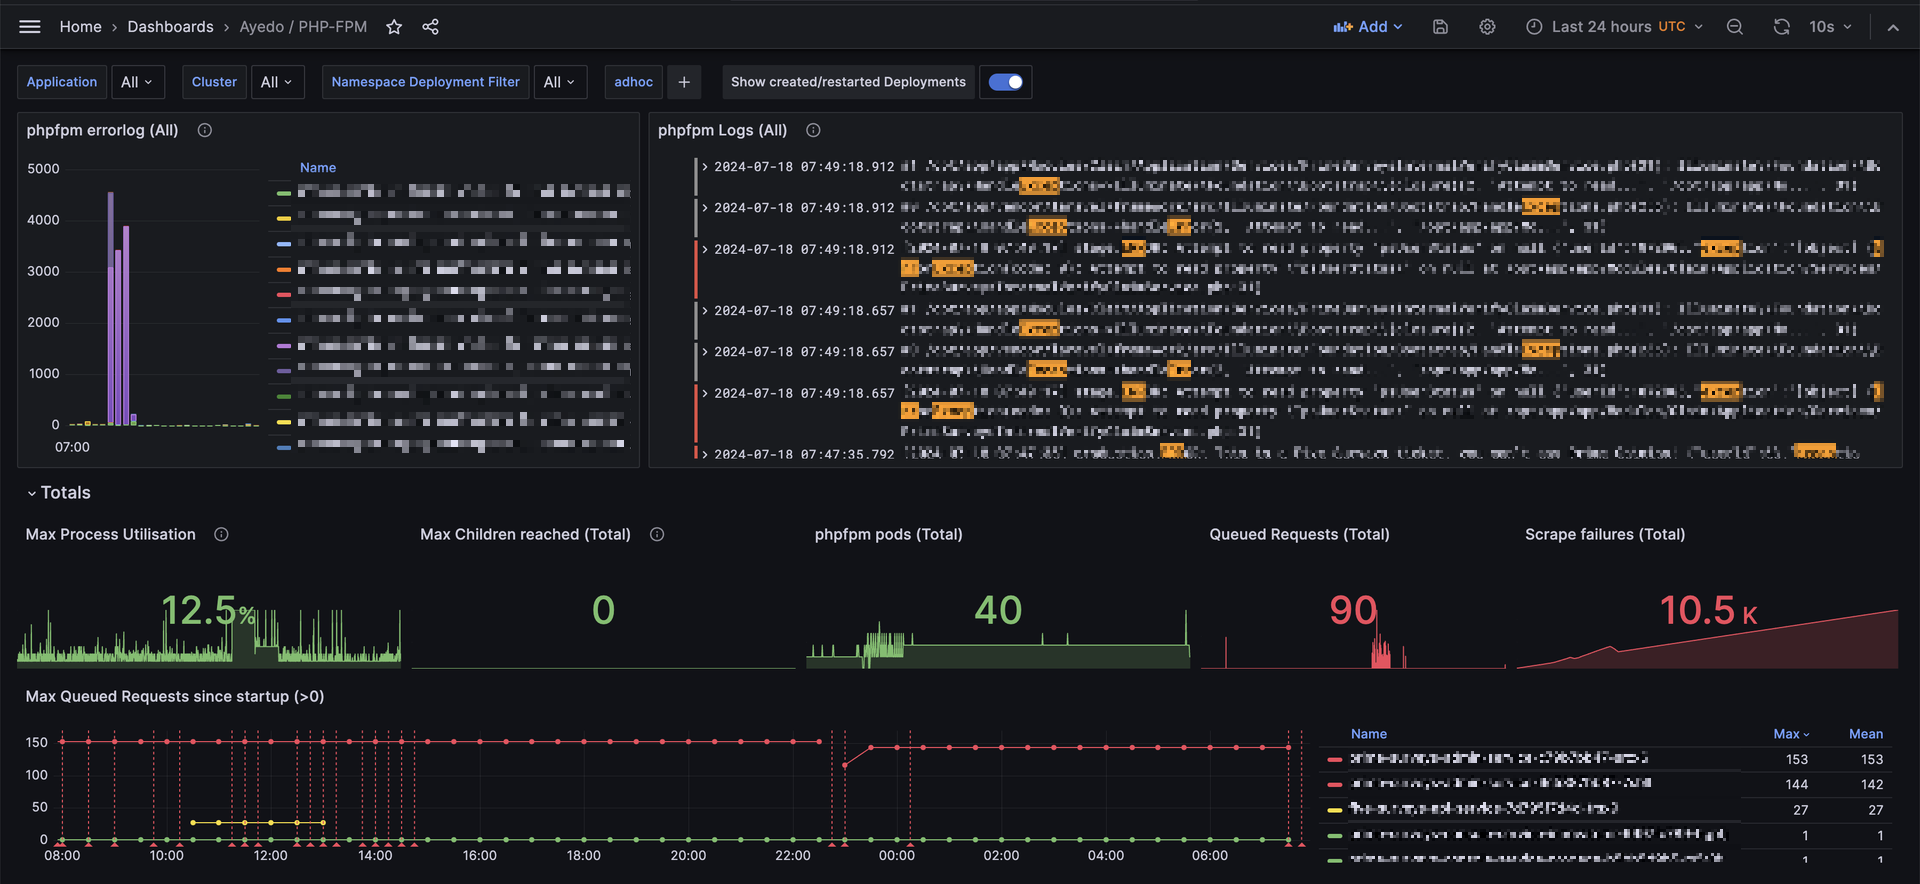Screen dimensions: 1920x884
Task: Click Max Queued Requests since startup title
Action: [x=175, y=696]
